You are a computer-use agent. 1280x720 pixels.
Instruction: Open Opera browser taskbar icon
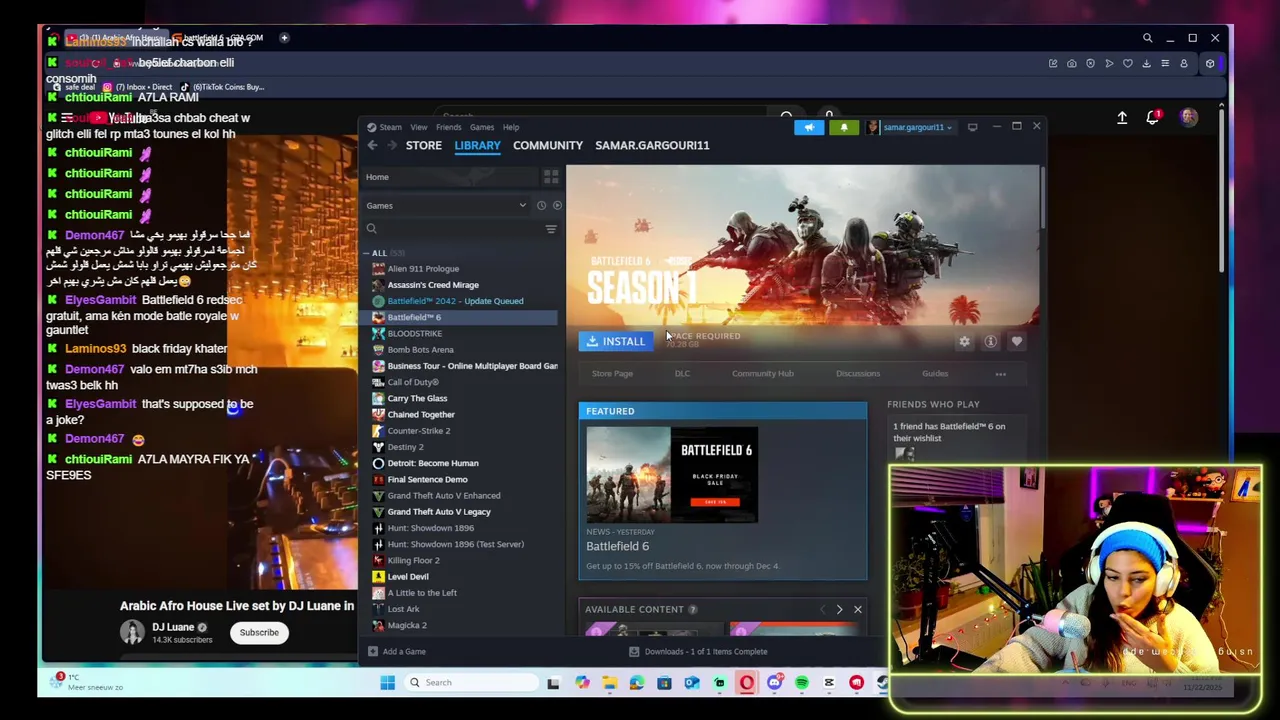coord(747,683)
